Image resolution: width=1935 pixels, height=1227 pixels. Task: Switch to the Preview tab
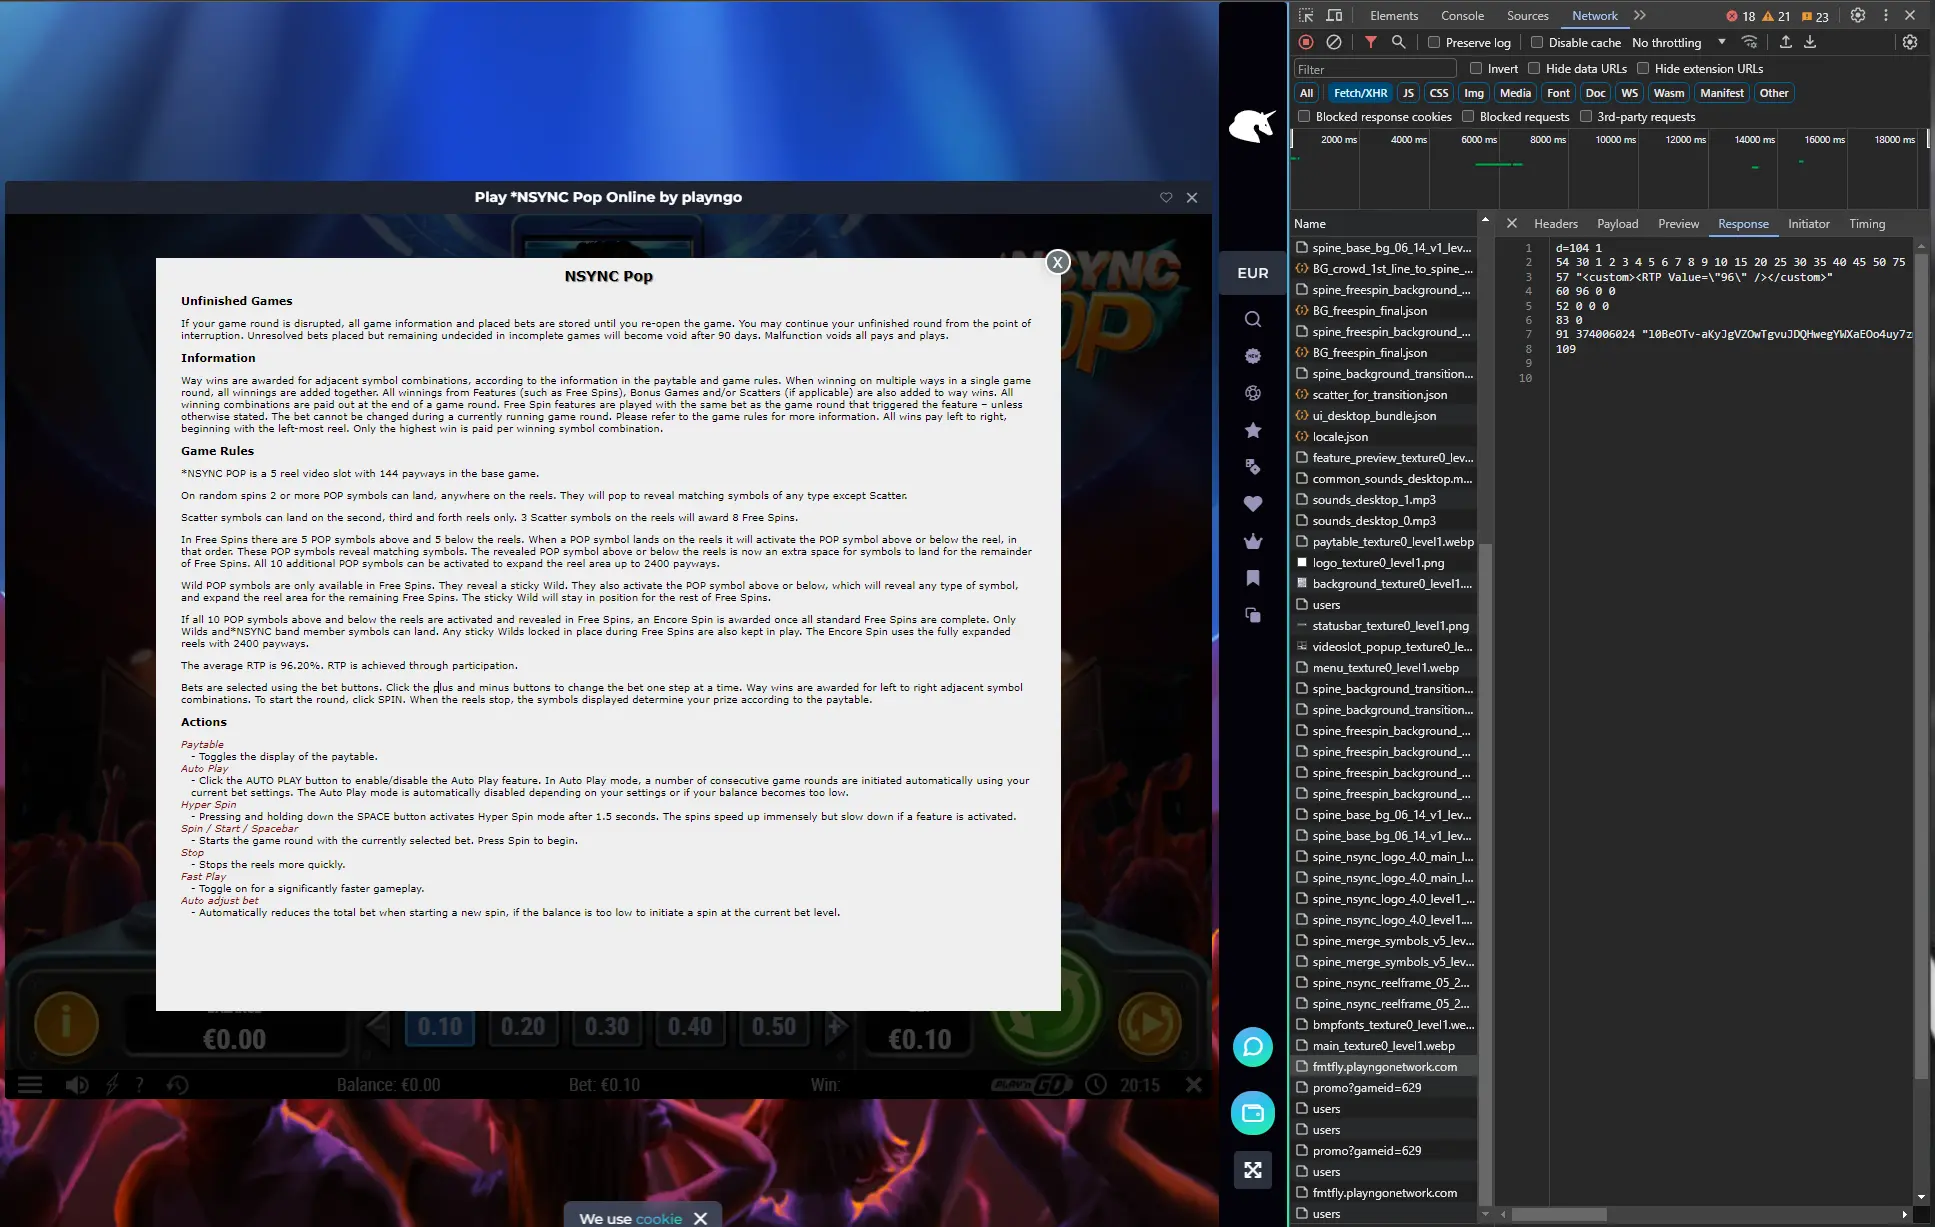1678,223
